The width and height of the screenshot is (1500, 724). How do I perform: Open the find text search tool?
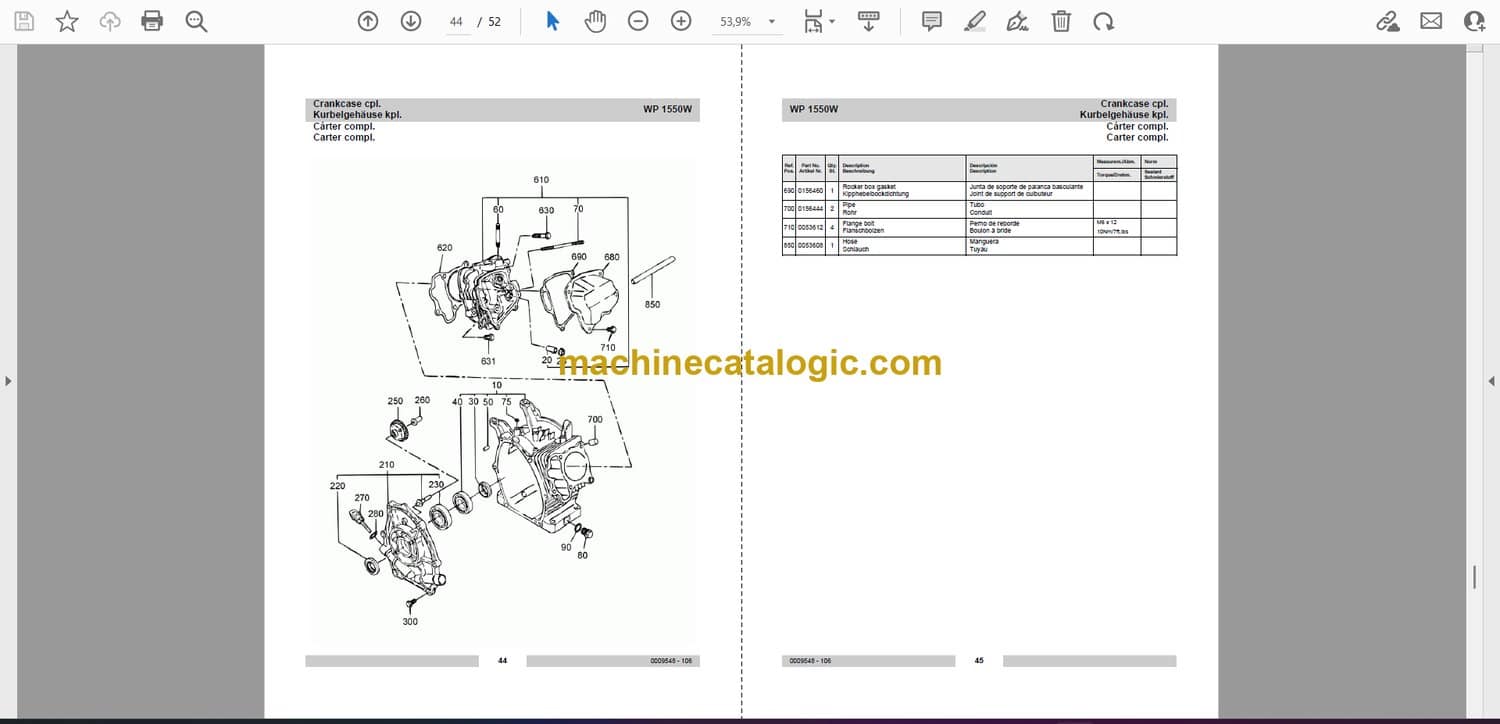(196, 21)
